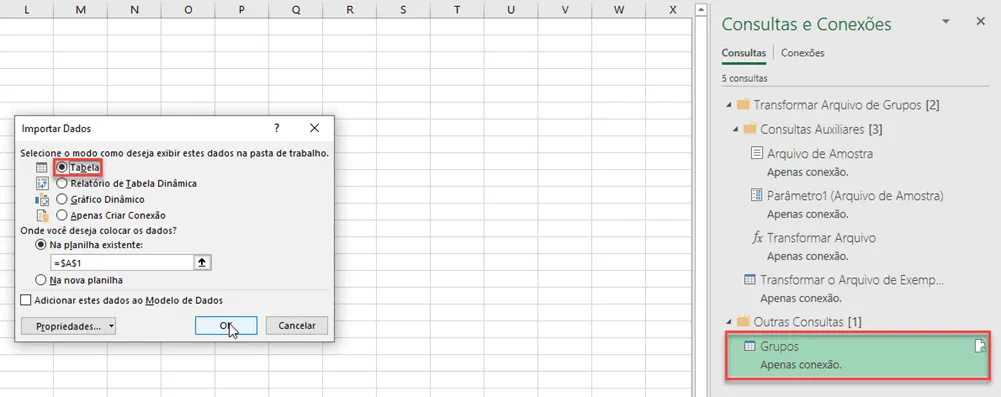The image size is (1001, 397).
Task: Click the Transformar o Arquivo de Exemplo table icon
Action: pyautogui.click(x=750, y=280)
